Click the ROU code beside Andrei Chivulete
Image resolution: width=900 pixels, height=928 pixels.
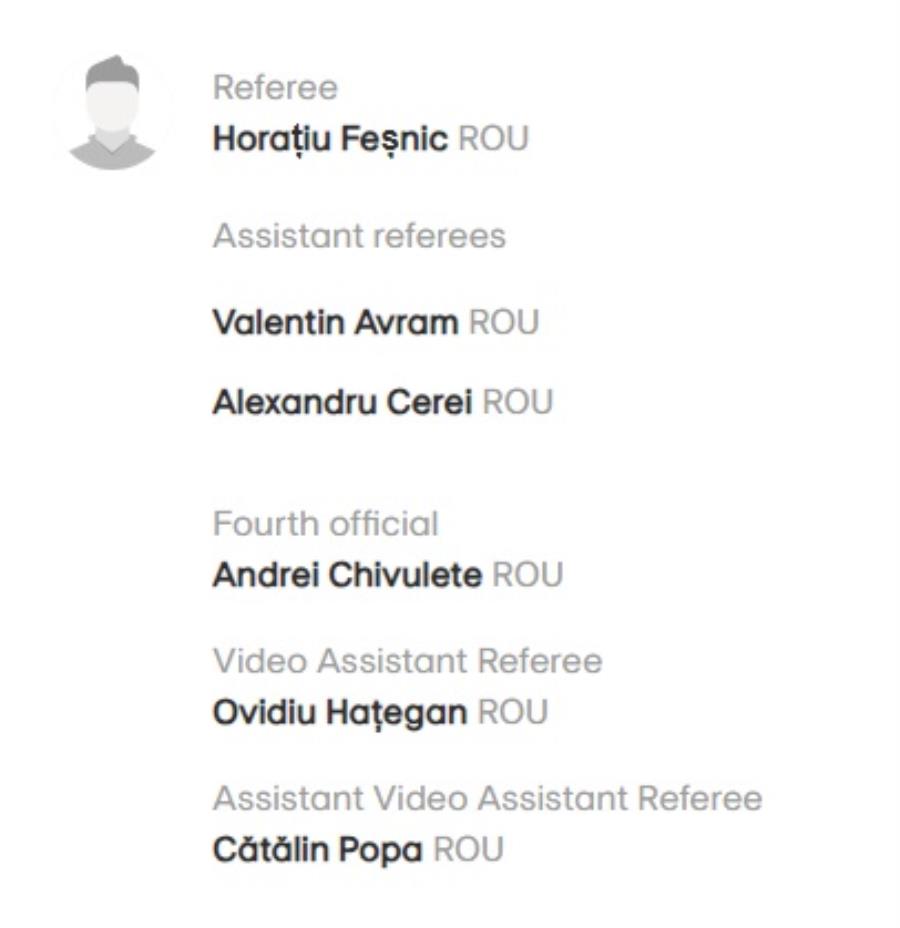click(x=528, y=576)
